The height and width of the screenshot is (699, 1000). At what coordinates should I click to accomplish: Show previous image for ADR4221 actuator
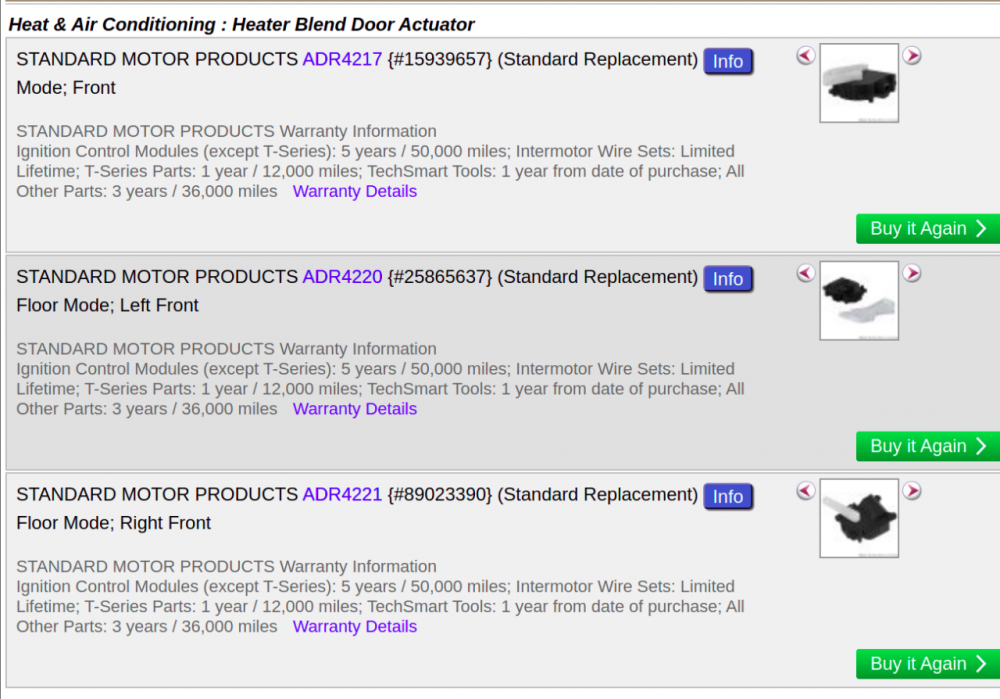pyautogui.click(x=806, y=491)
